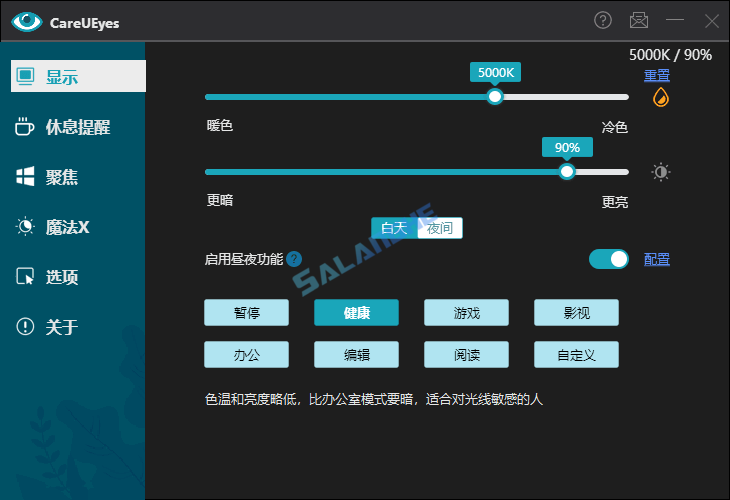Click the Windows logo icon beside 聚焦
730x500 pixels.
(25, 176)
